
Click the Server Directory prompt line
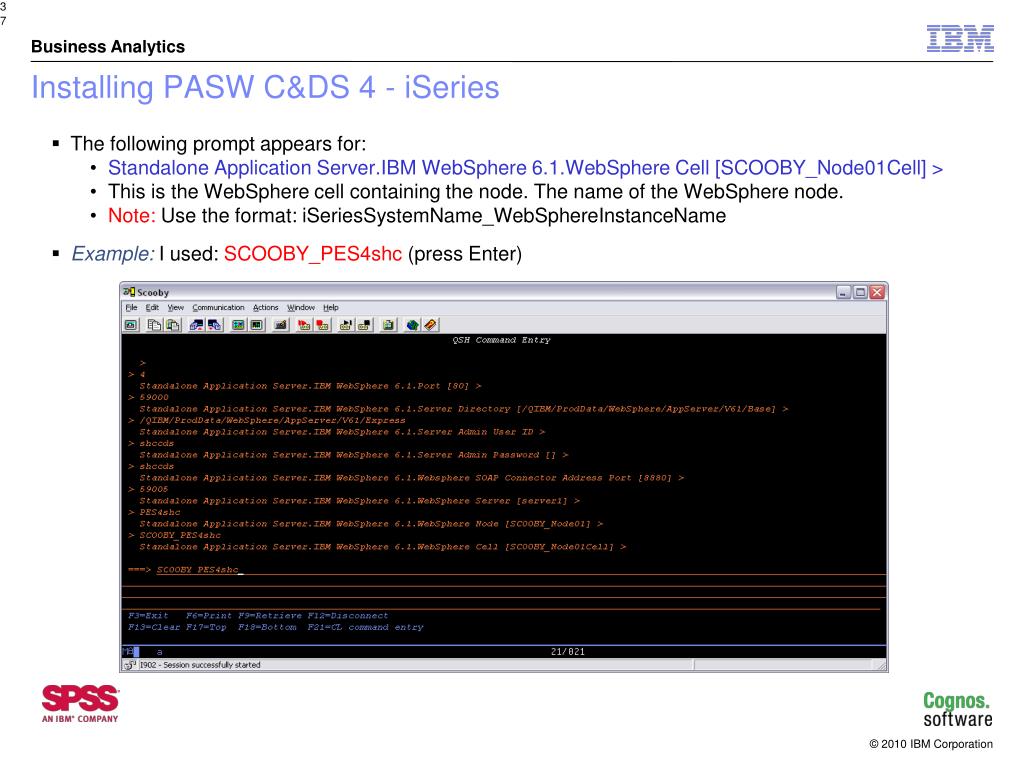(464, 409)
